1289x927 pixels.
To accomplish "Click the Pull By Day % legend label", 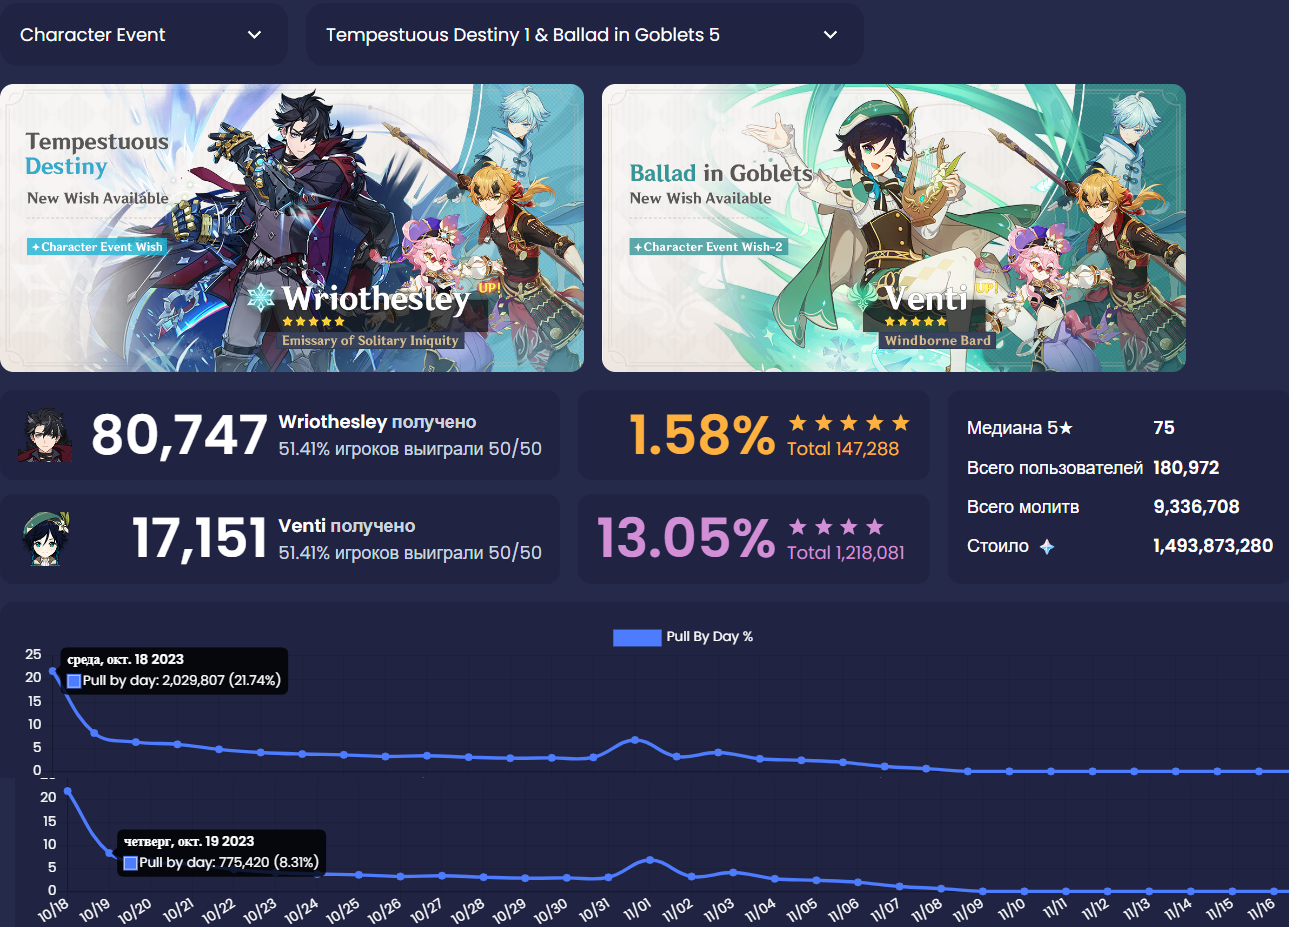I will click(710, 637).
